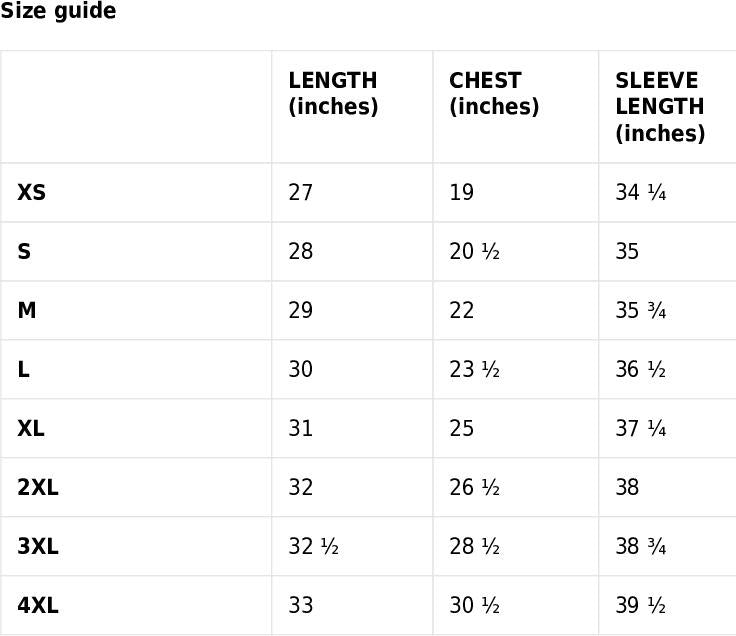
Task: Select the L chest value 23 ½
Action: [475, 369]
